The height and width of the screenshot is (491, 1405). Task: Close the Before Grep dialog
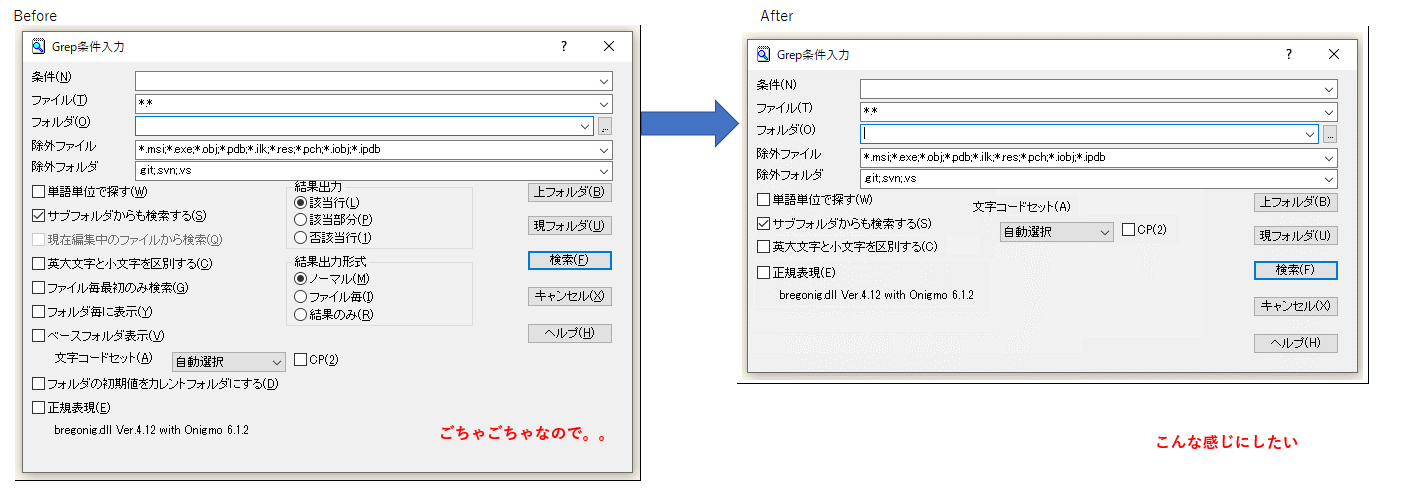tap(609, 46)
